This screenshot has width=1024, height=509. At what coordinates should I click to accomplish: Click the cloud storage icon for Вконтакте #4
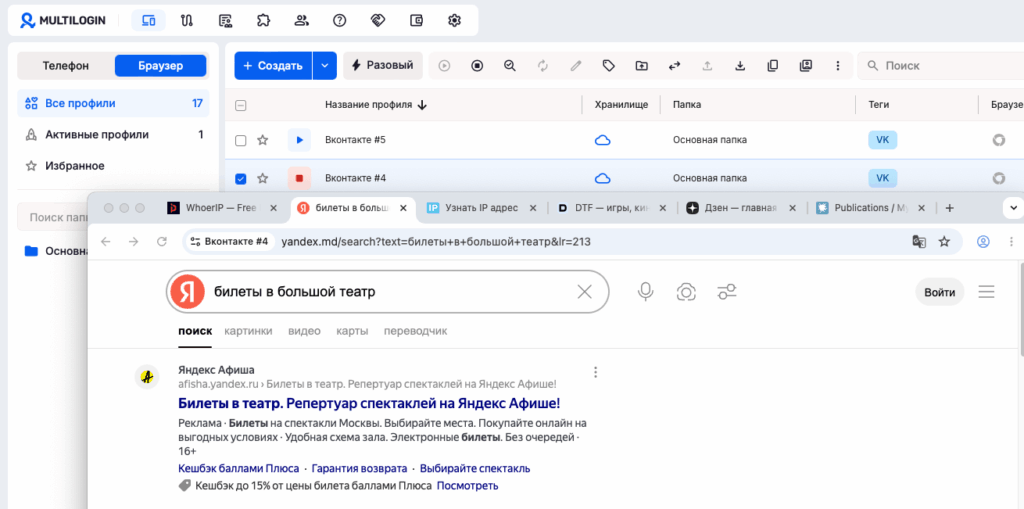pos(603,178)
